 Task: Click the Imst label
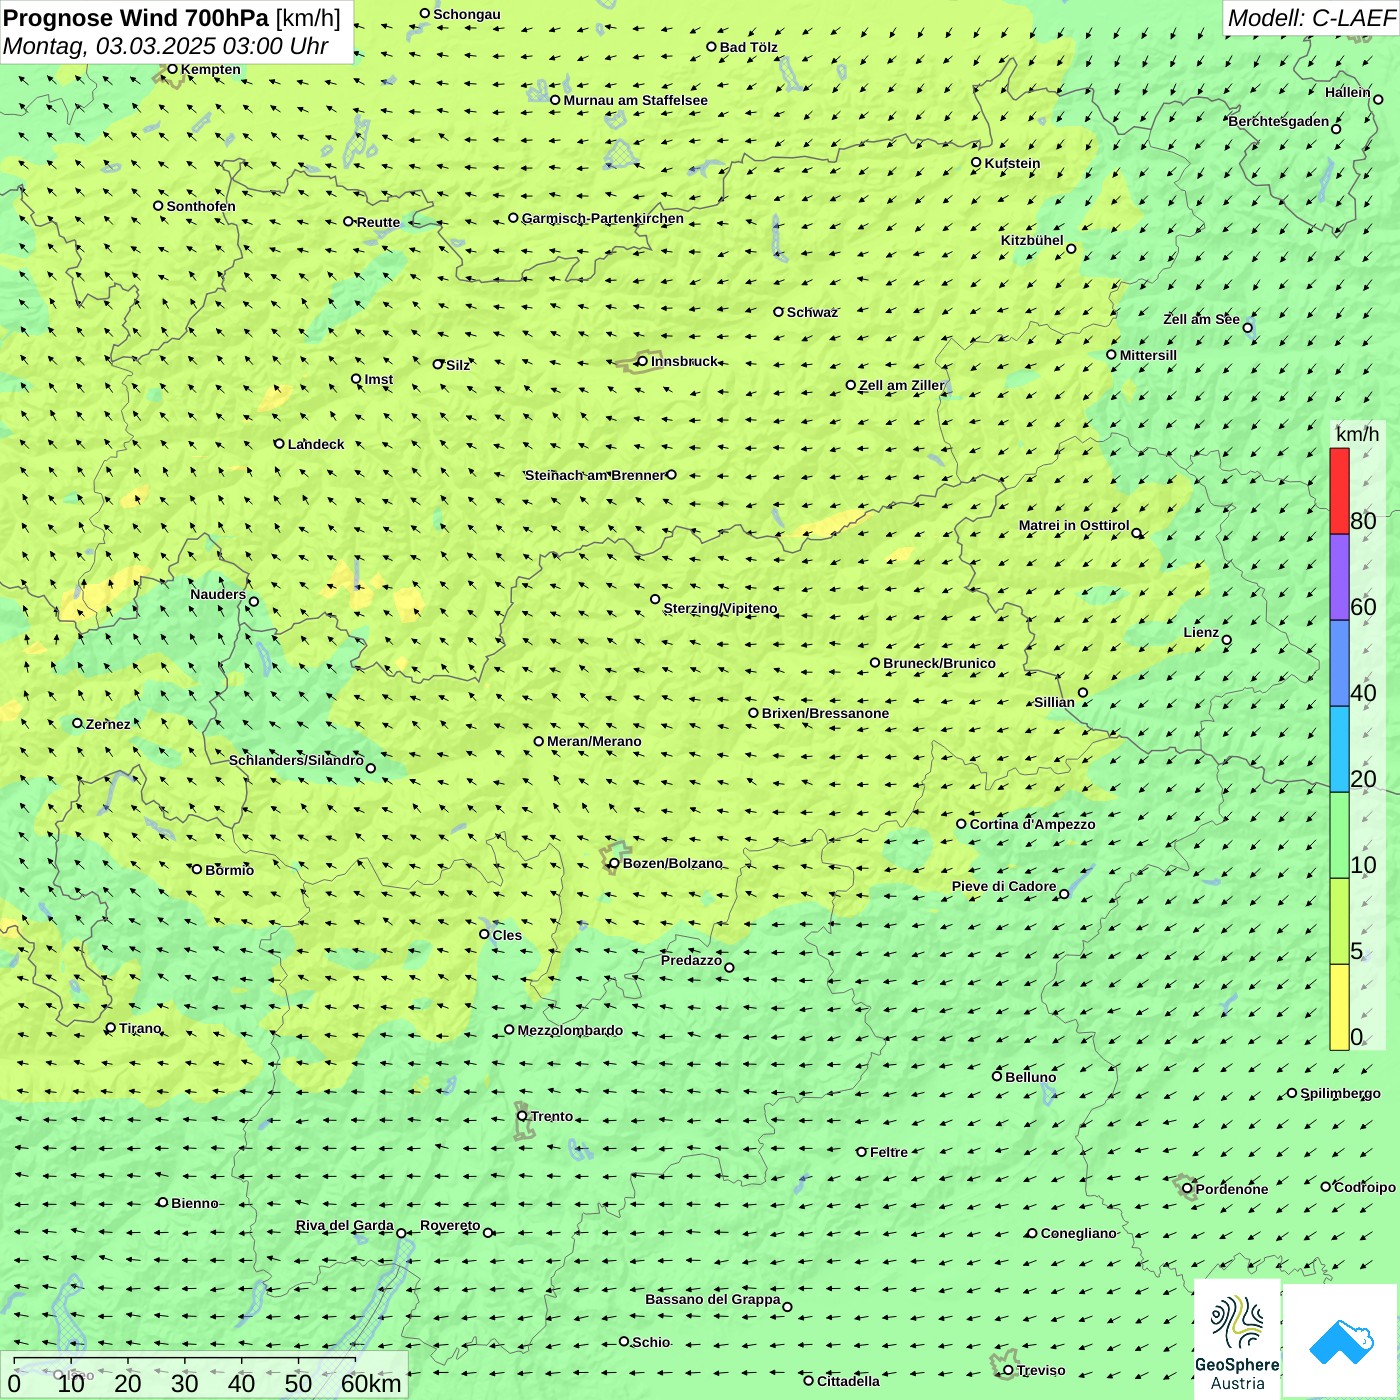378,379
